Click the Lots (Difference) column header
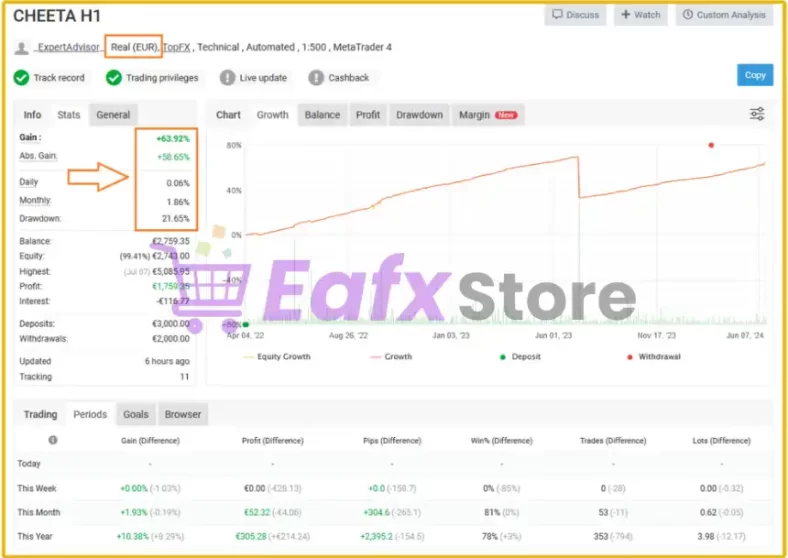788x558 pixels. [721, 441]
